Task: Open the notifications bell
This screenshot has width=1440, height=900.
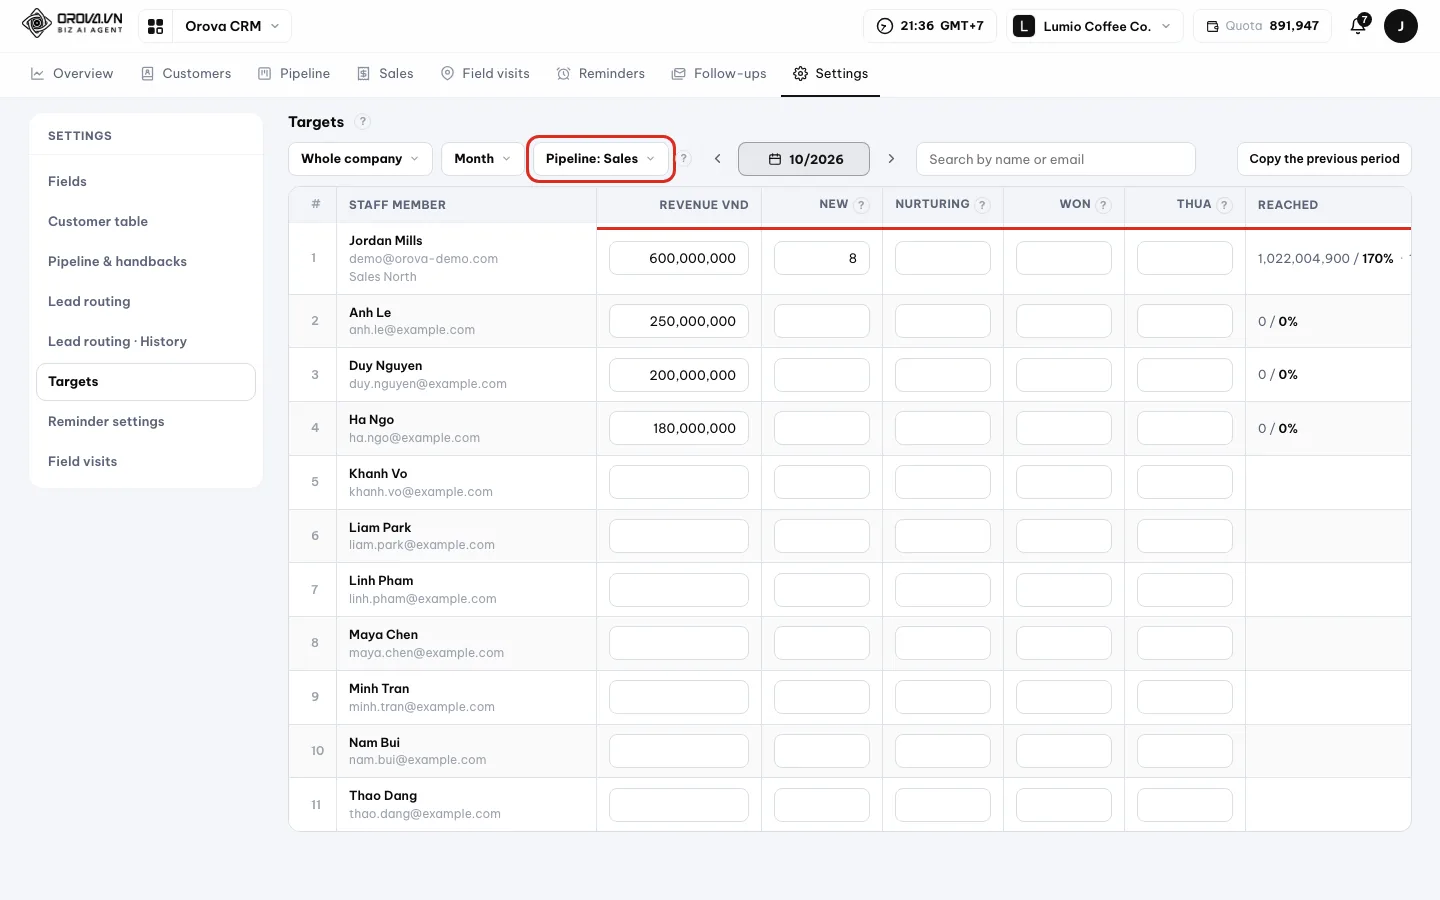Action: [x=1358, y=26]
